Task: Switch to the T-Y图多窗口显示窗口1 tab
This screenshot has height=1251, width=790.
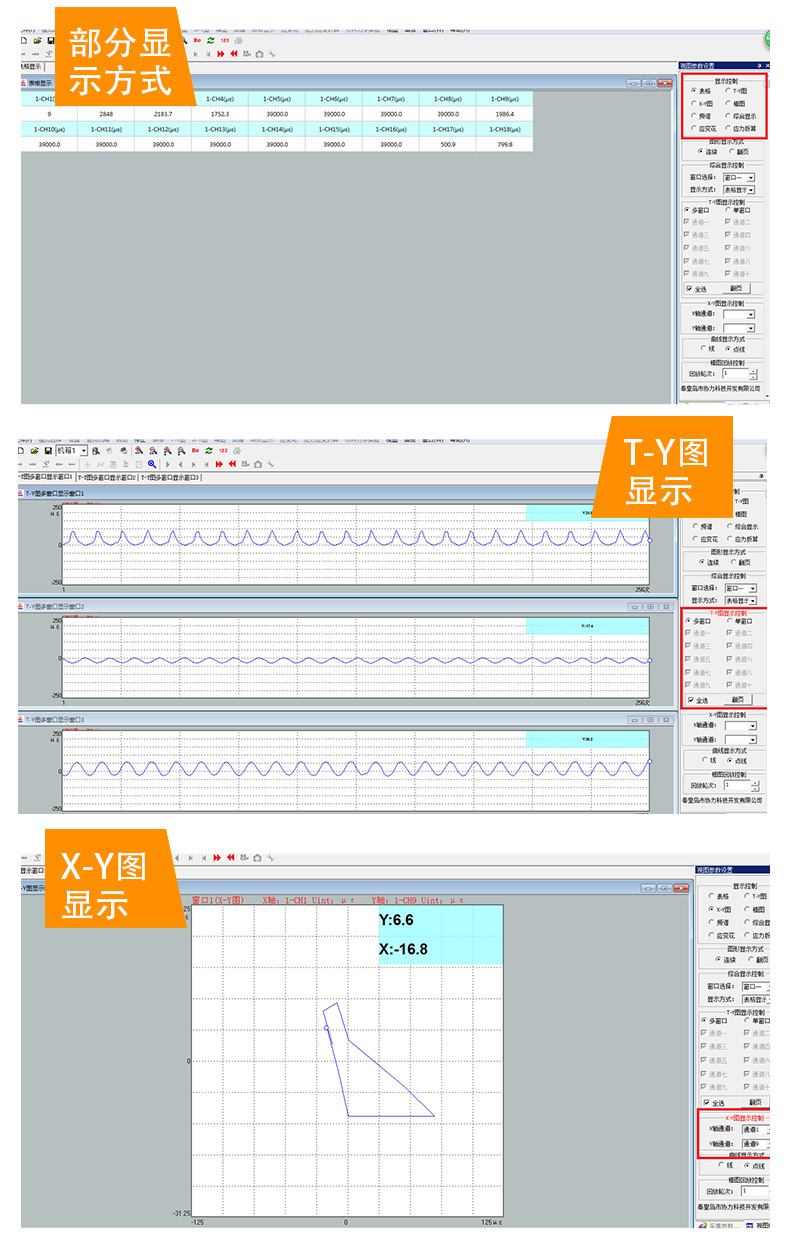Action: (46, 477)
